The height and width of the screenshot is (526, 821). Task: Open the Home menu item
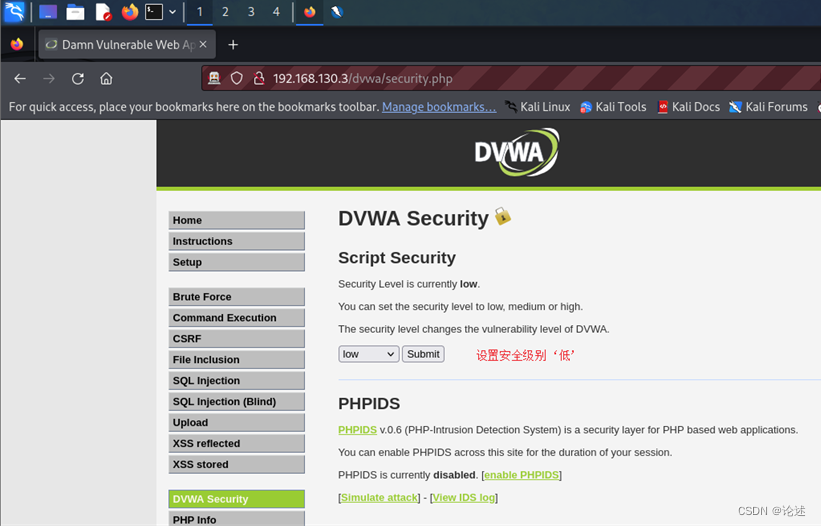coord(236,220)
